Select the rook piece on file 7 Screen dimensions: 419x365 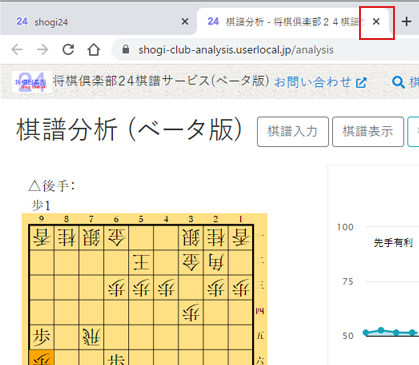(91, 337)
